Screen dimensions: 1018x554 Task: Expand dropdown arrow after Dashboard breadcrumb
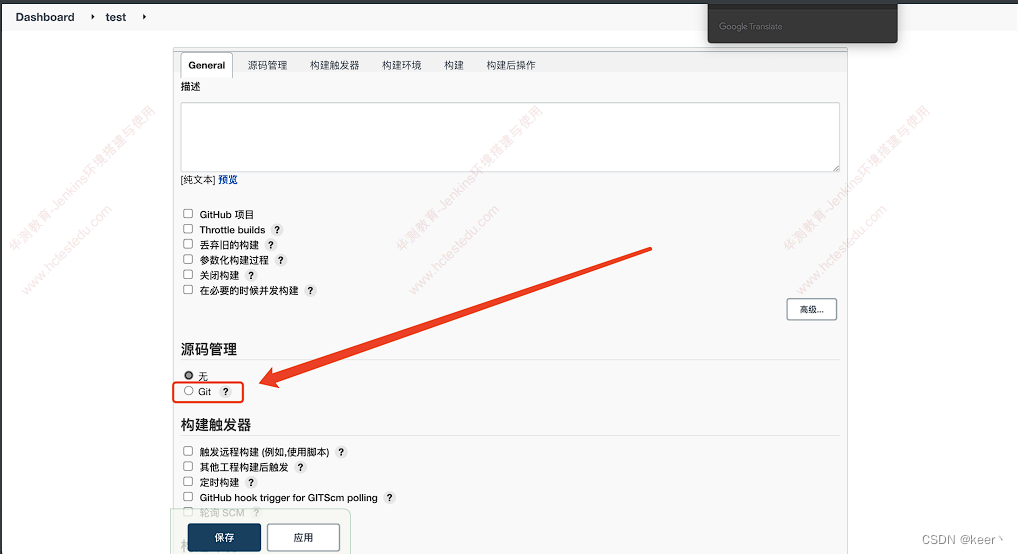click(92, 17)
